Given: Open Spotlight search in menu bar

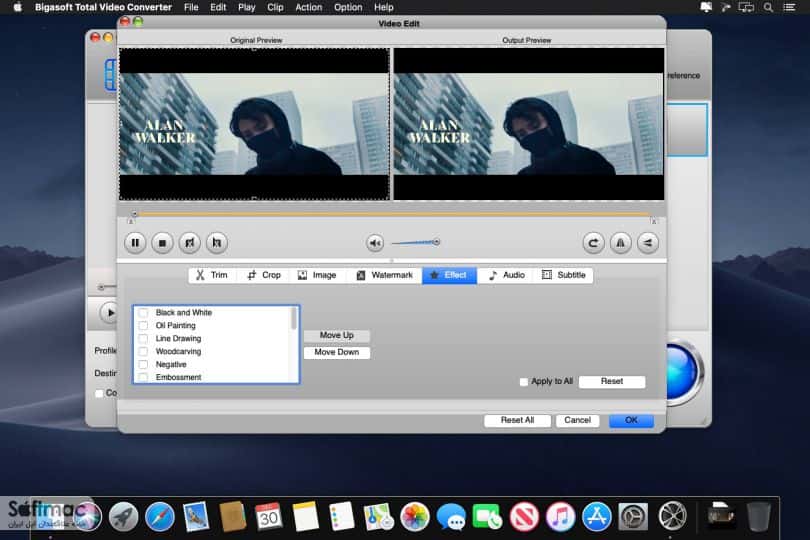Looking at the screenshot, I should pyautogui.click(x=768, y=7).
